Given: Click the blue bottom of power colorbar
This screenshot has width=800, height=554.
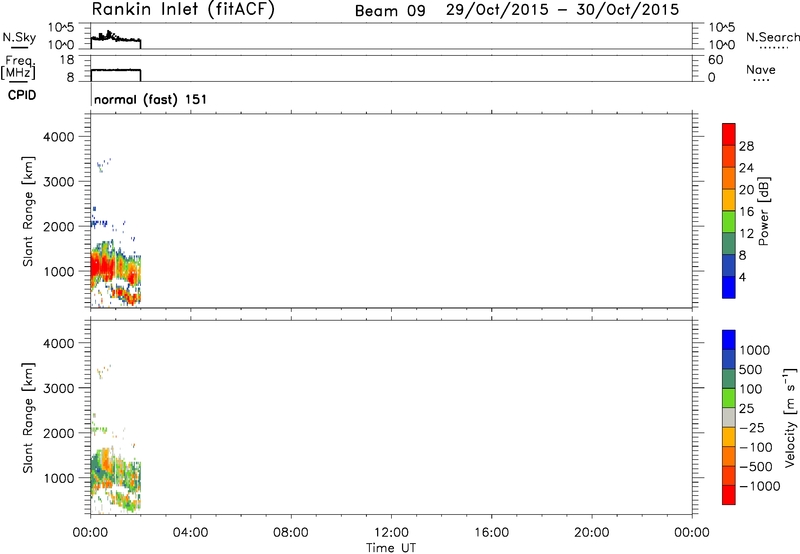Looking at the screenshot, I should (x=729, y=287).
